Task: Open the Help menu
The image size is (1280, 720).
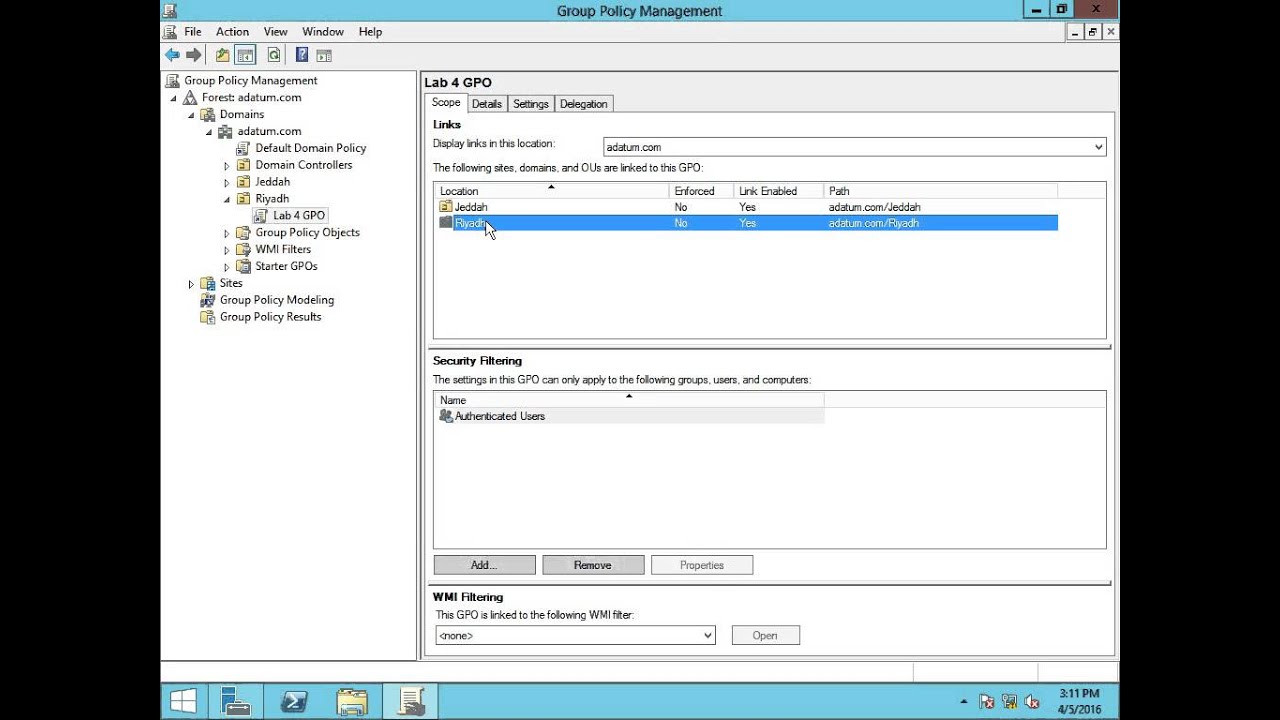Action: (370, 32)
